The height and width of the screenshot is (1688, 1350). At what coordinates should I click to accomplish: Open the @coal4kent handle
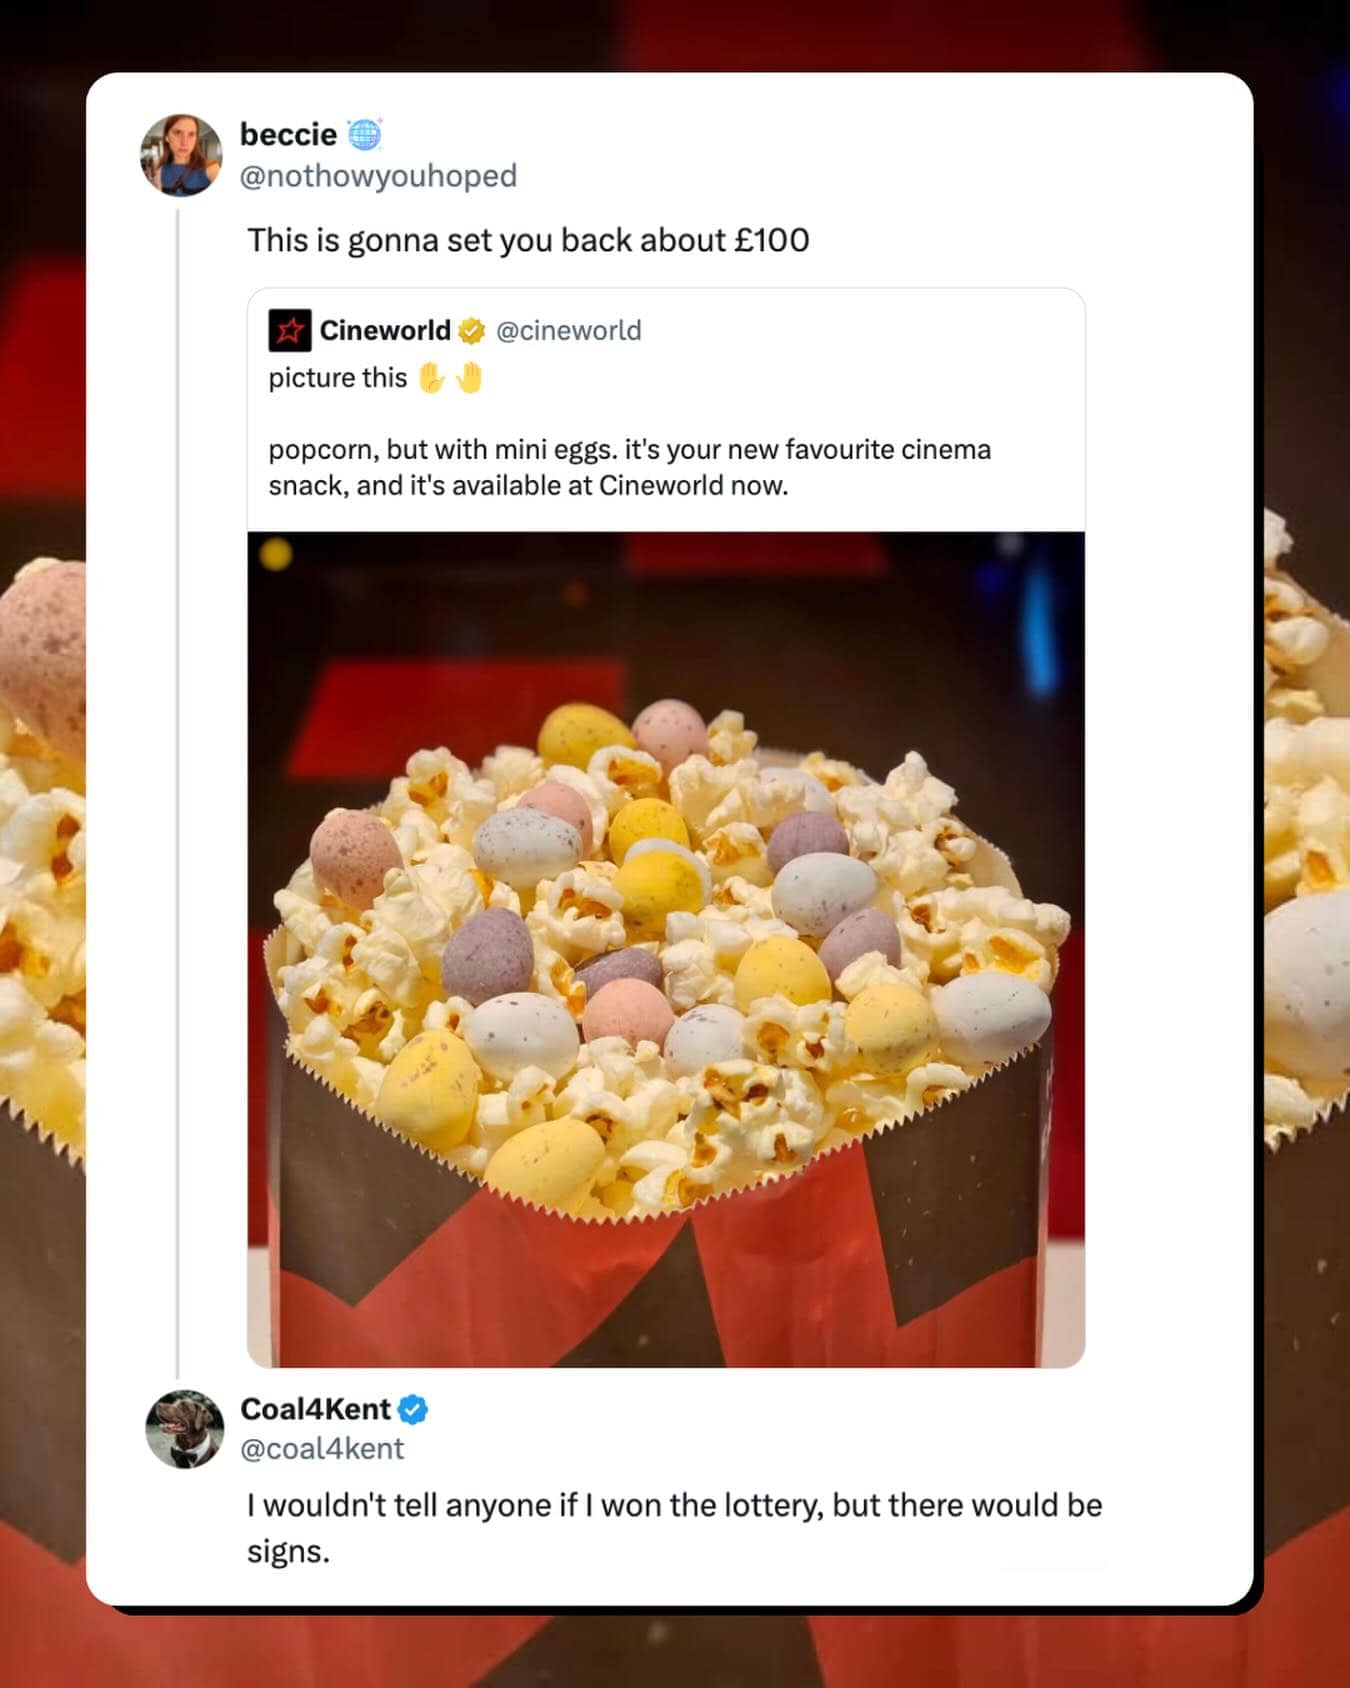pyautogui.click(x=322, y=1449)
